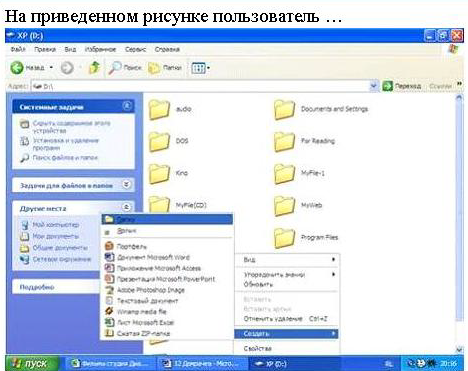Image resolution: width=468 pixels, height=371 pixels.
Task: Expand Задачи для файлов и папок panel
Action: (x=126, y=184)
